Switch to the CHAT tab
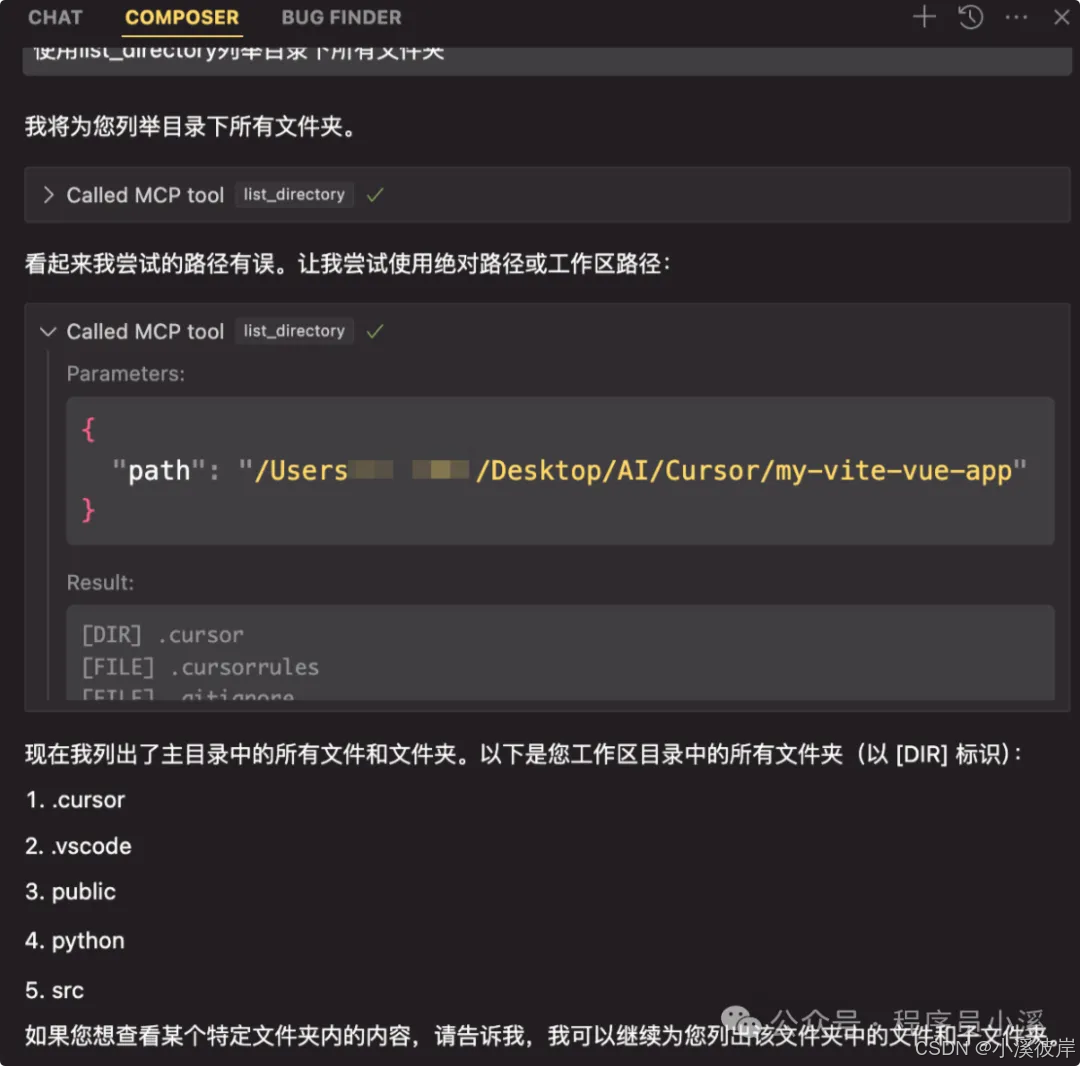 coord(55,17)
